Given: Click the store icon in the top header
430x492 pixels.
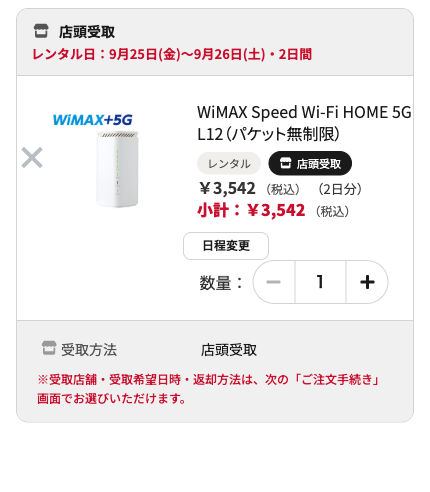Looking at the screenshot, I should pyautogui.click(x=41, y=31).
